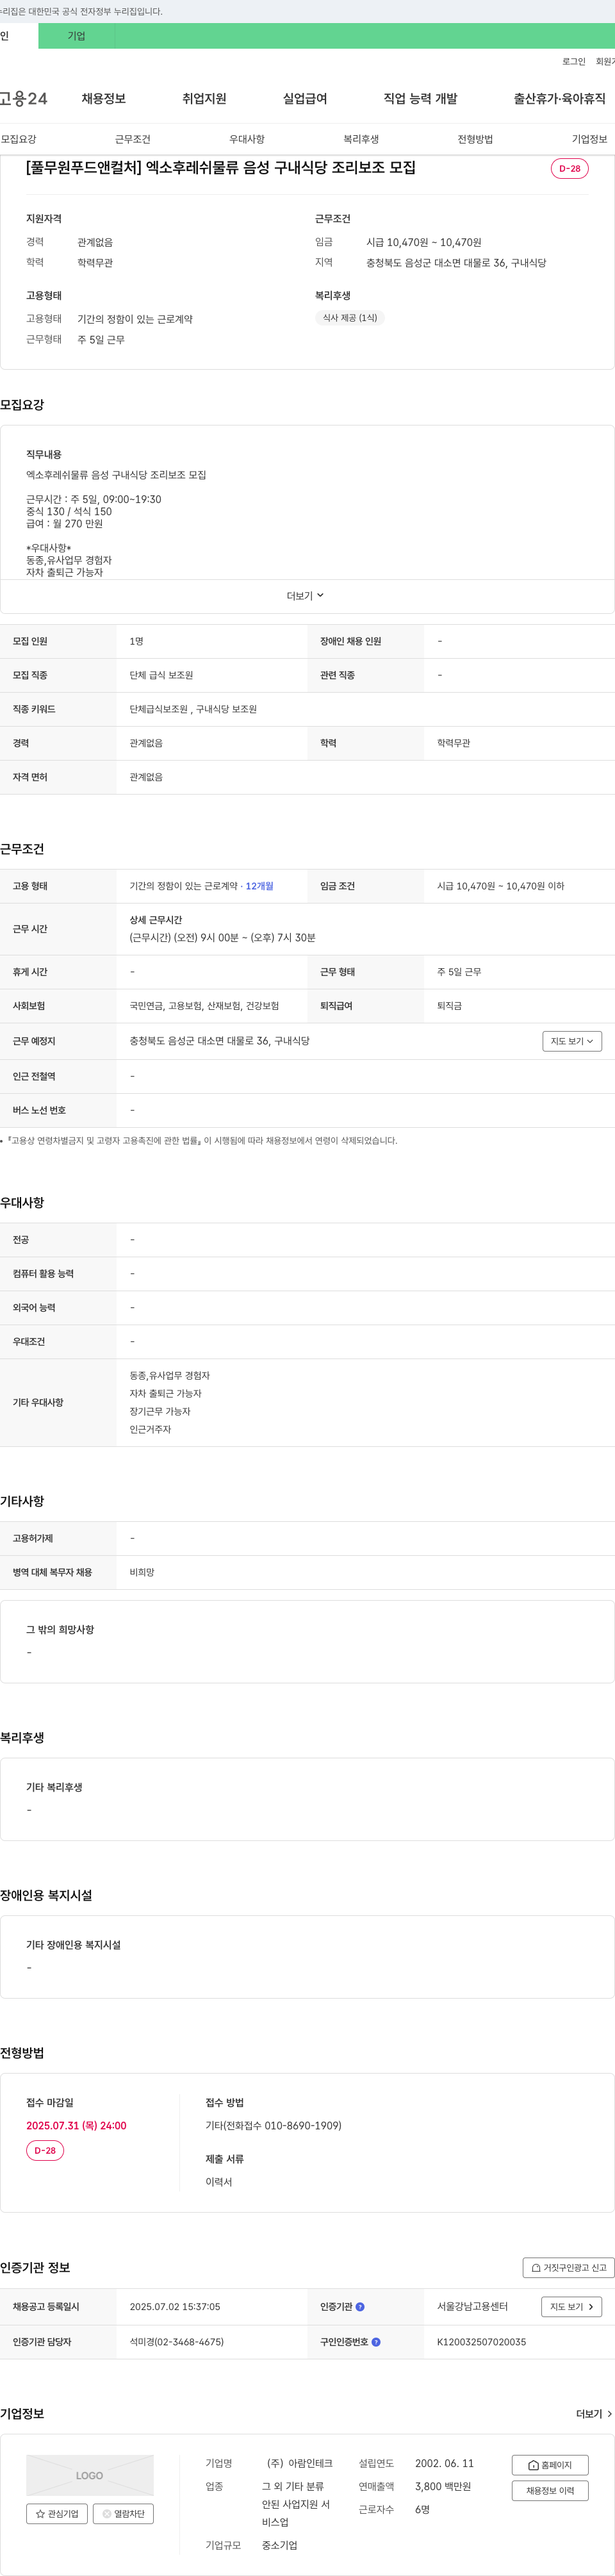Click 시급 10,470원 ~ 10,470원 이하 wage text
The width and height of the screenshot is (615, 2576).
point(500,886)
